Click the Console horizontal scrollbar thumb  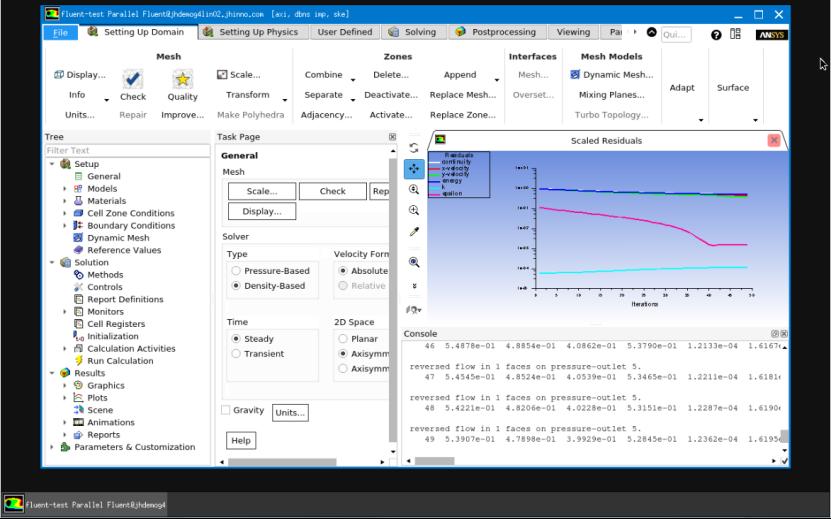[434, 461]
